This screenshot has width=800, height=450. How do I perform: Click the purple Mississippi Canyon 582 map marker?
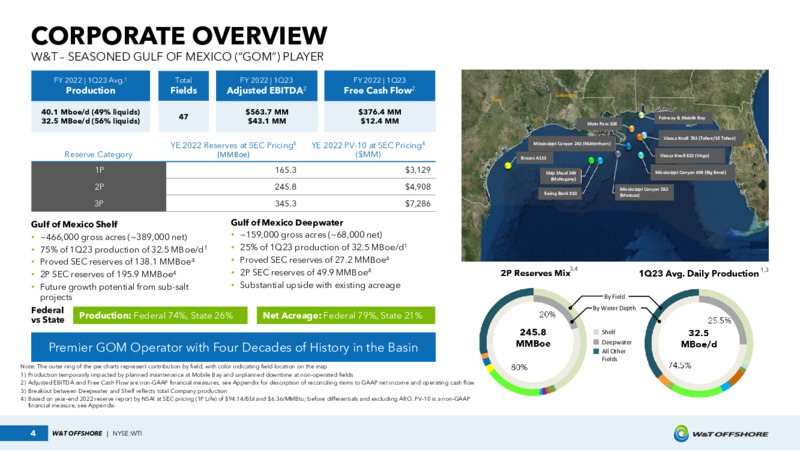618,154
